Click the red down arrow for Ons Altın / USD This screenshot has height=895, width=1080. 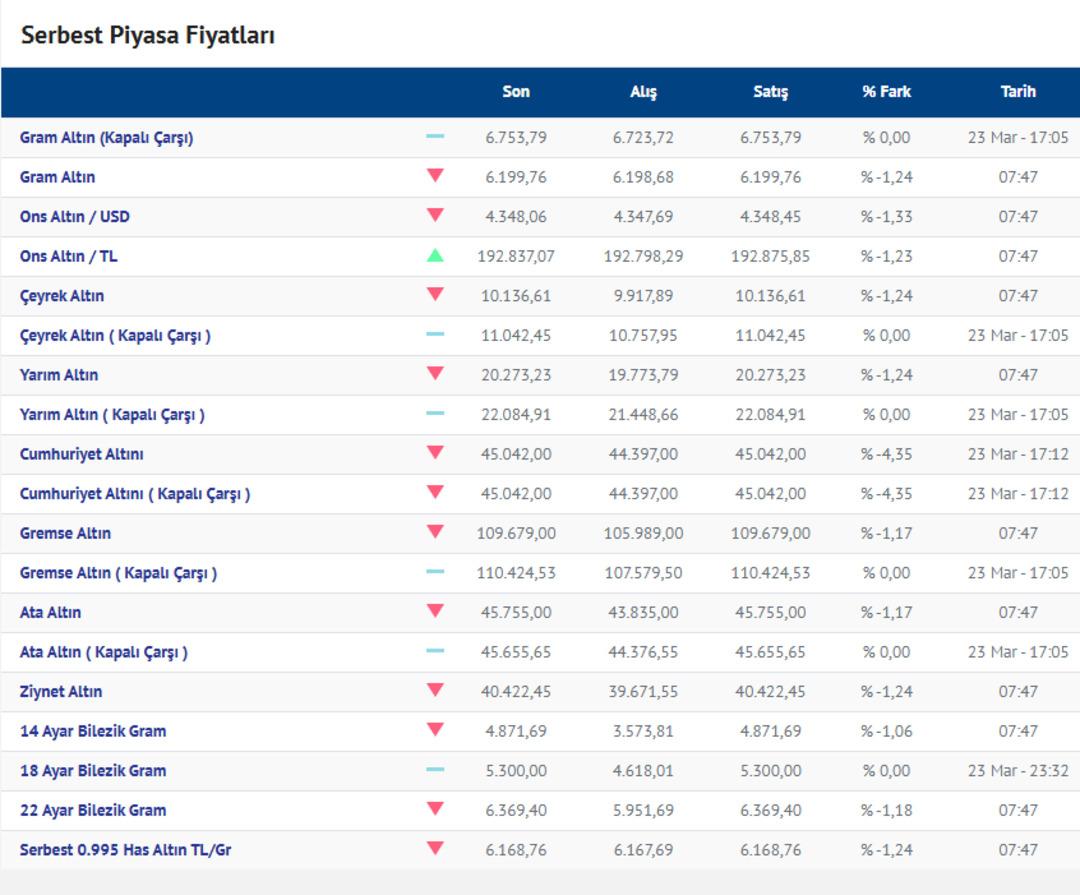pyautogui.click(x=435, y=215)
